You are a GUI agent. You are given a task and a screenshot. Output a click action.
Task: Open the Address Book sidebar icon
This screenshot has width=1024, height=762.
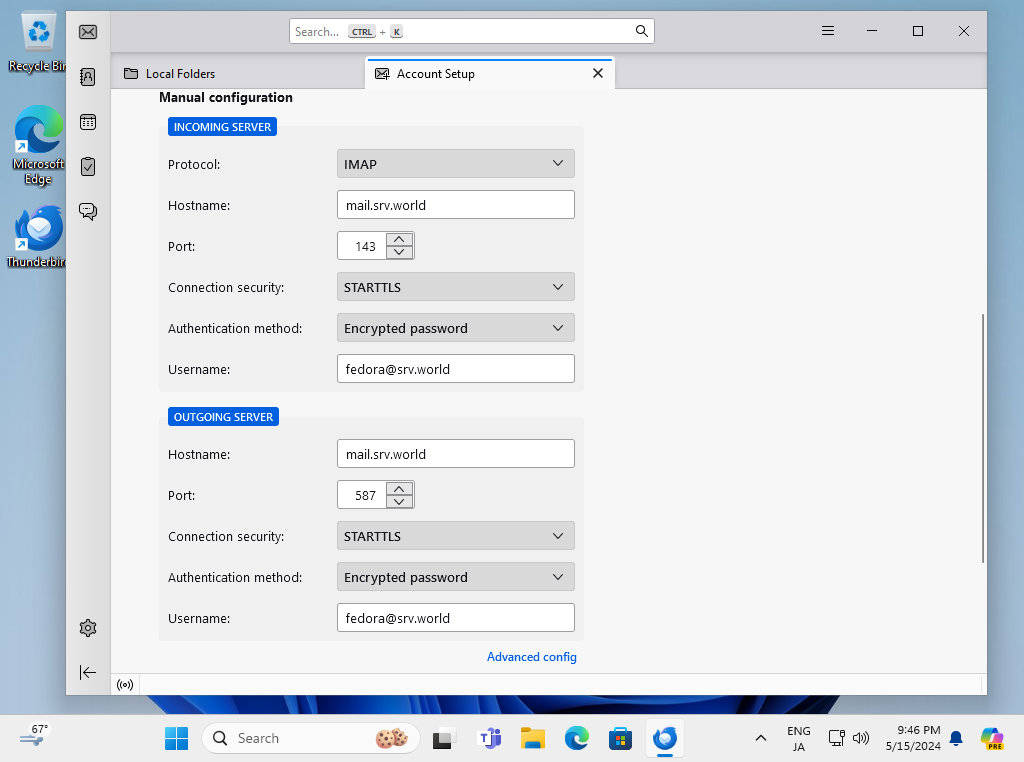coord(88,77)
